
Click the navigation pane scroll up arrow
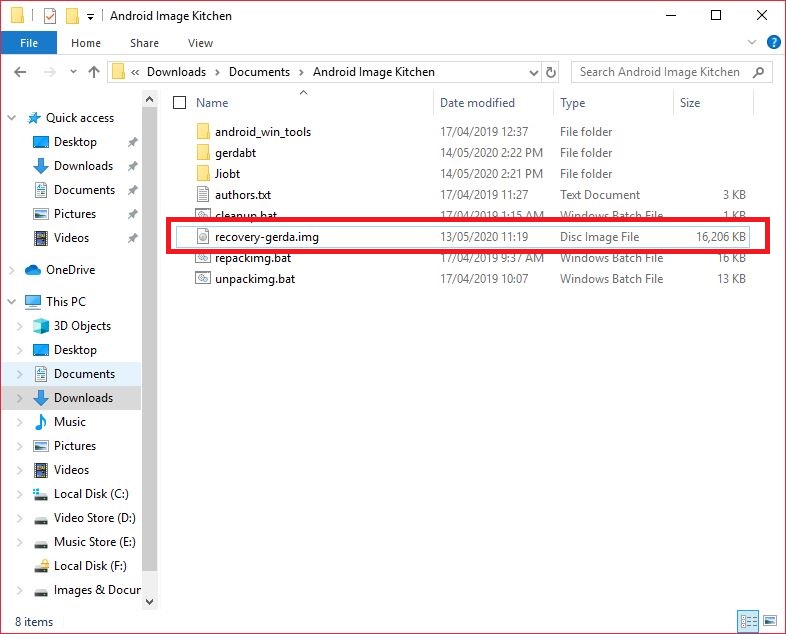(149, 99)
